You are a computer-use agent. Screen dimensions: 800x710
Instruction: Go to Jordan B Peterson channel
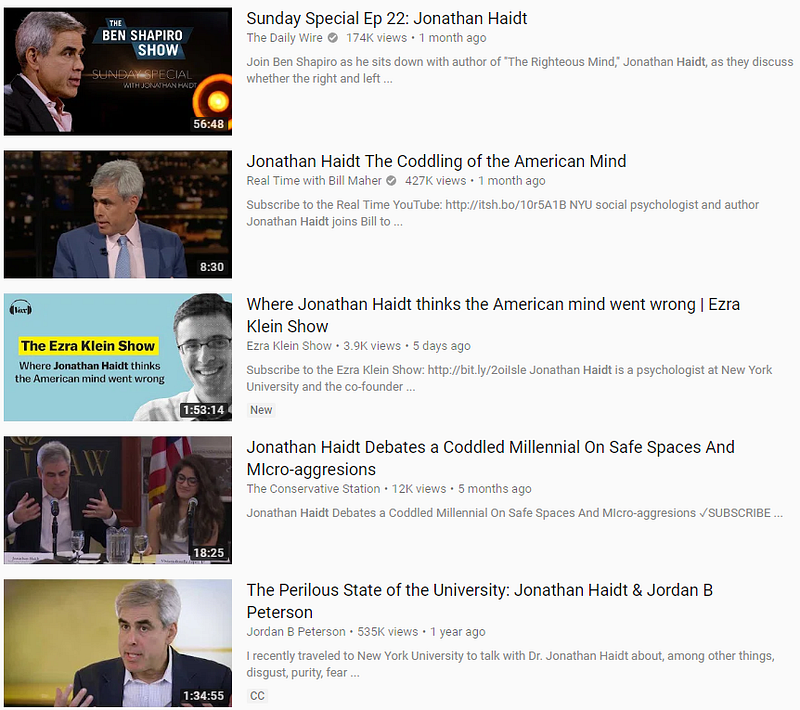pyautogui.click(x=296, y=631)
